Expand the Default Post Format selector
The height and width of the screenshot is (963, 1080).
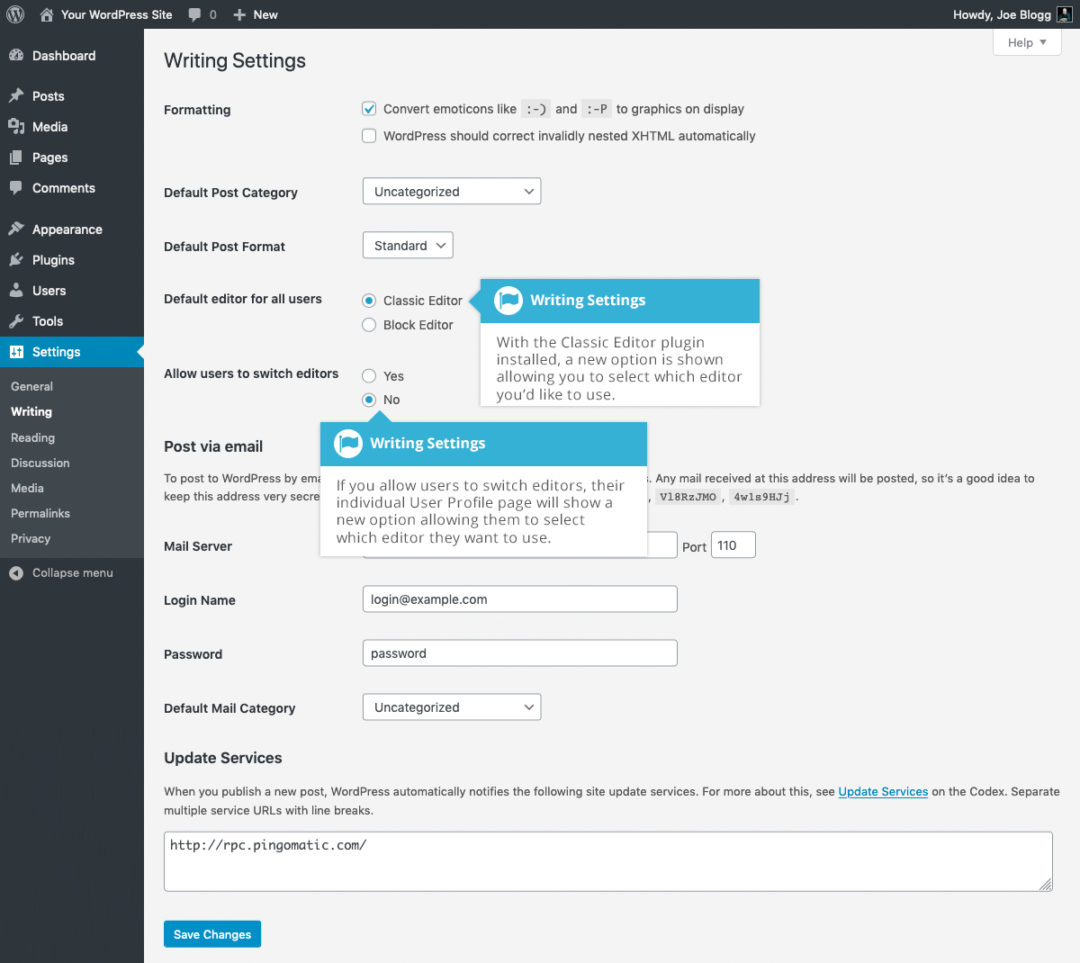click(x=407, y=245)
